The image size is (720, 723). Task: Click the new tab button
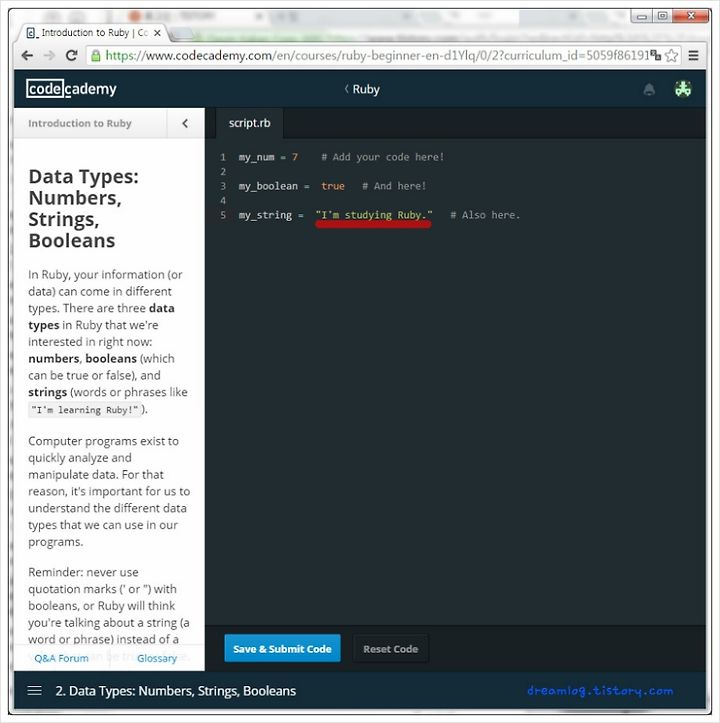coord(182,33)
